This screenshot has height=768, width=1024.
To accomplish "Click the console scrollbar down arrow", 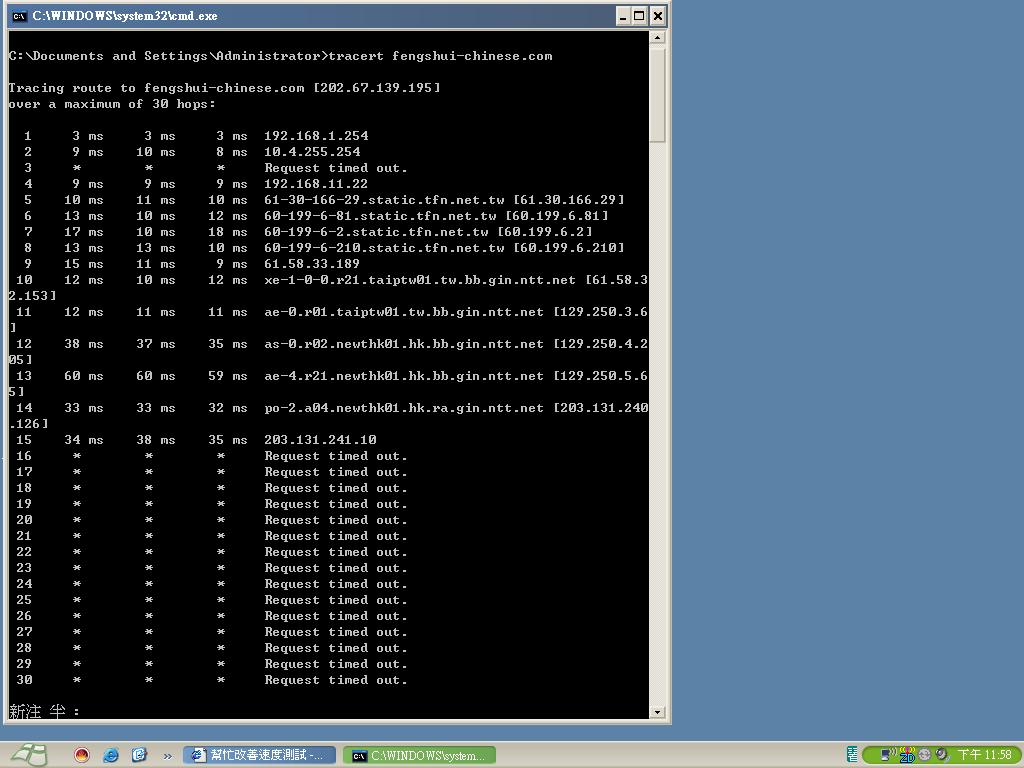I will (x=657, y=712).
